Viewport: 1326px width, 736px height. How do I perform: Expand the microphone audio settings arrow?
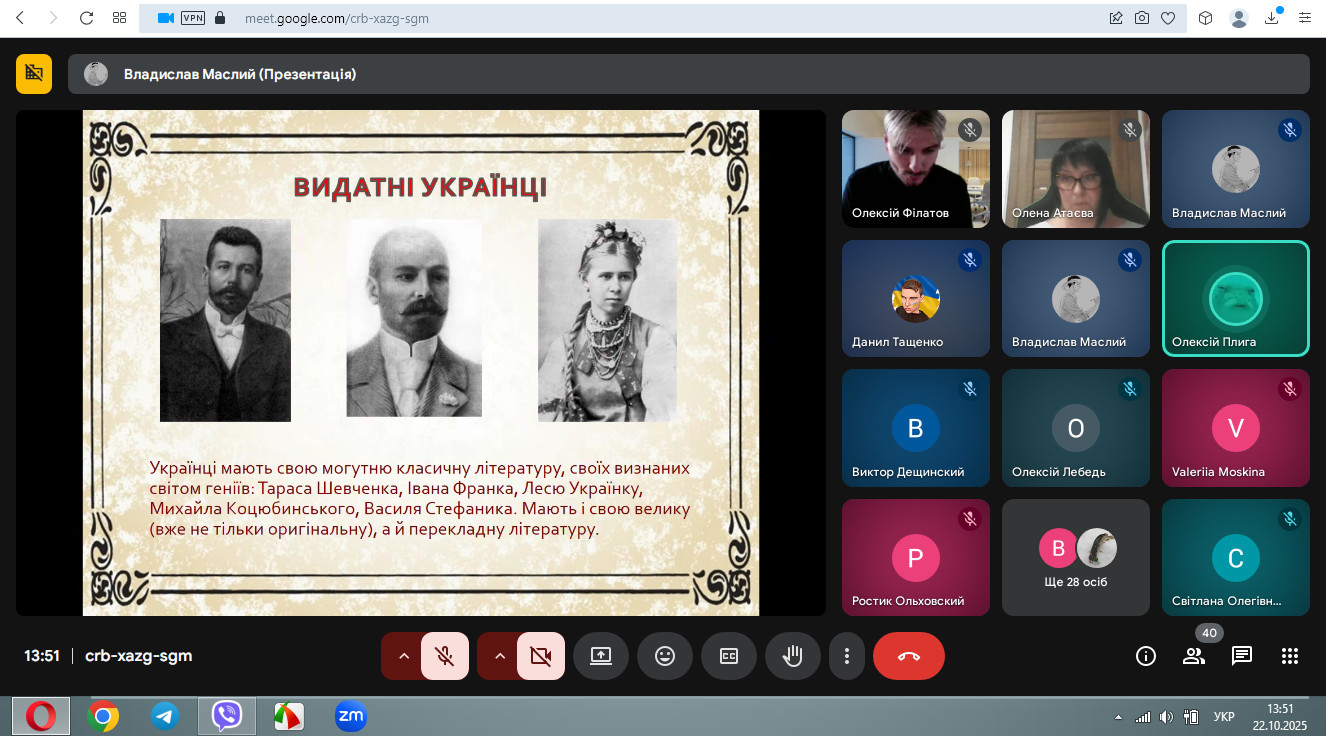(x=403, y=656)
